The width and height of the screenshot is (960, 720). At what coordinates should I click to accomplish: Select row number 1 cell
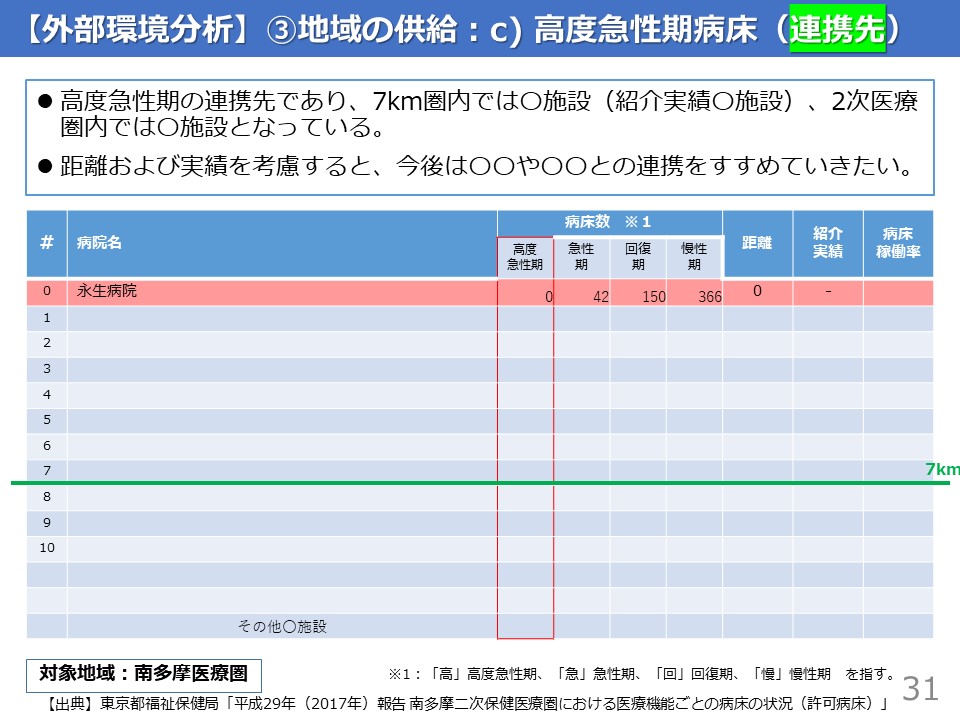(x=47, y=318)
